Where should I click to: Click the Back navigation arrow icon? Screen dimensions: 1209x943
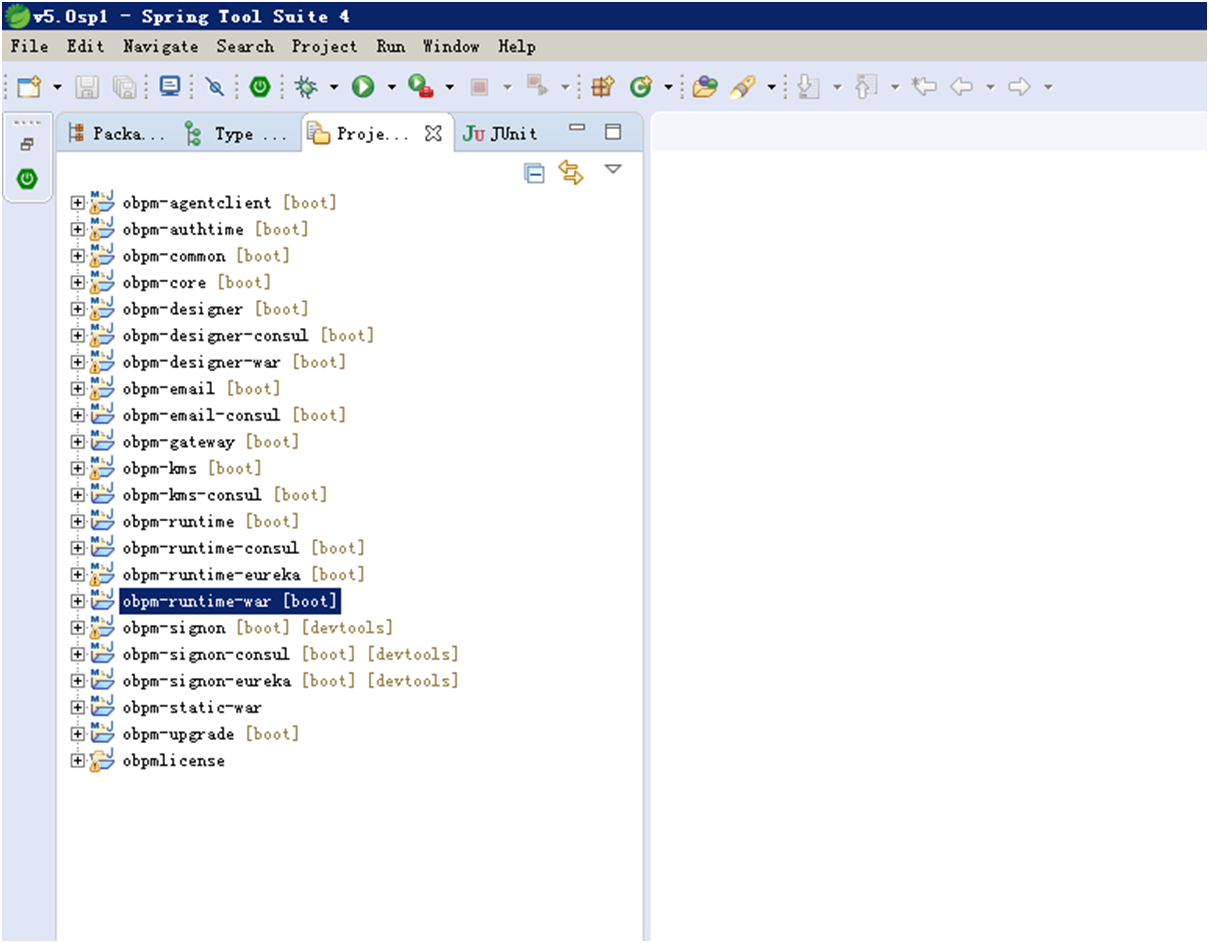pyautogui.click(x=962, y=87)
